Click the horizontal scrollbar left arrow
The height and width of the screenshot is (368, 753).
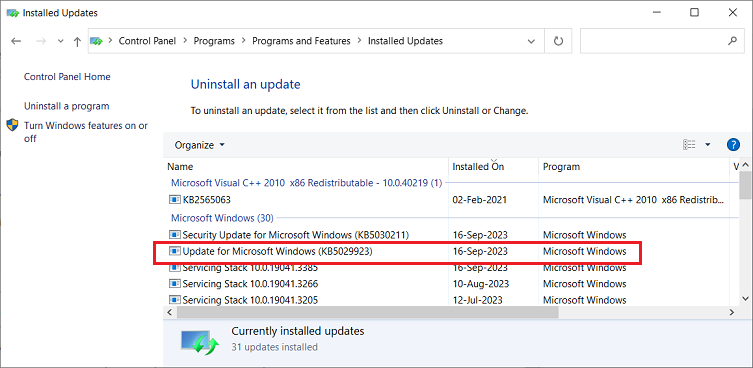(x=170, y=312)
